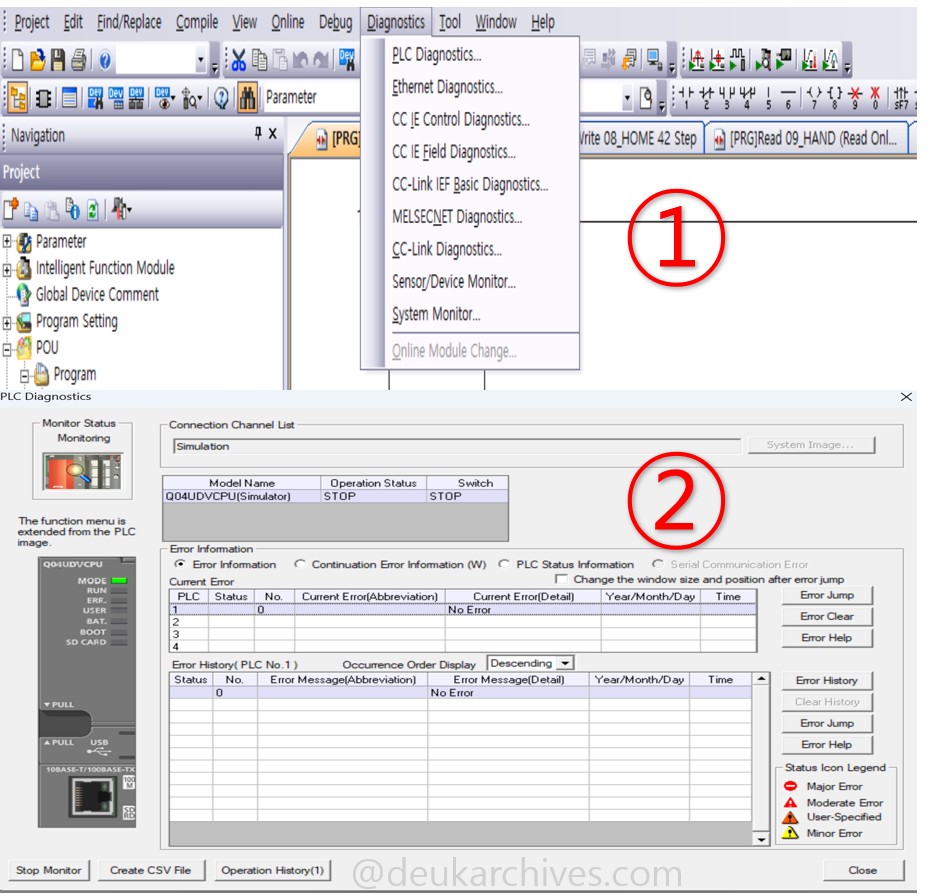Click the Copy icon in the top toolbar
The image size is (928, 896).
tap(259, 60)
